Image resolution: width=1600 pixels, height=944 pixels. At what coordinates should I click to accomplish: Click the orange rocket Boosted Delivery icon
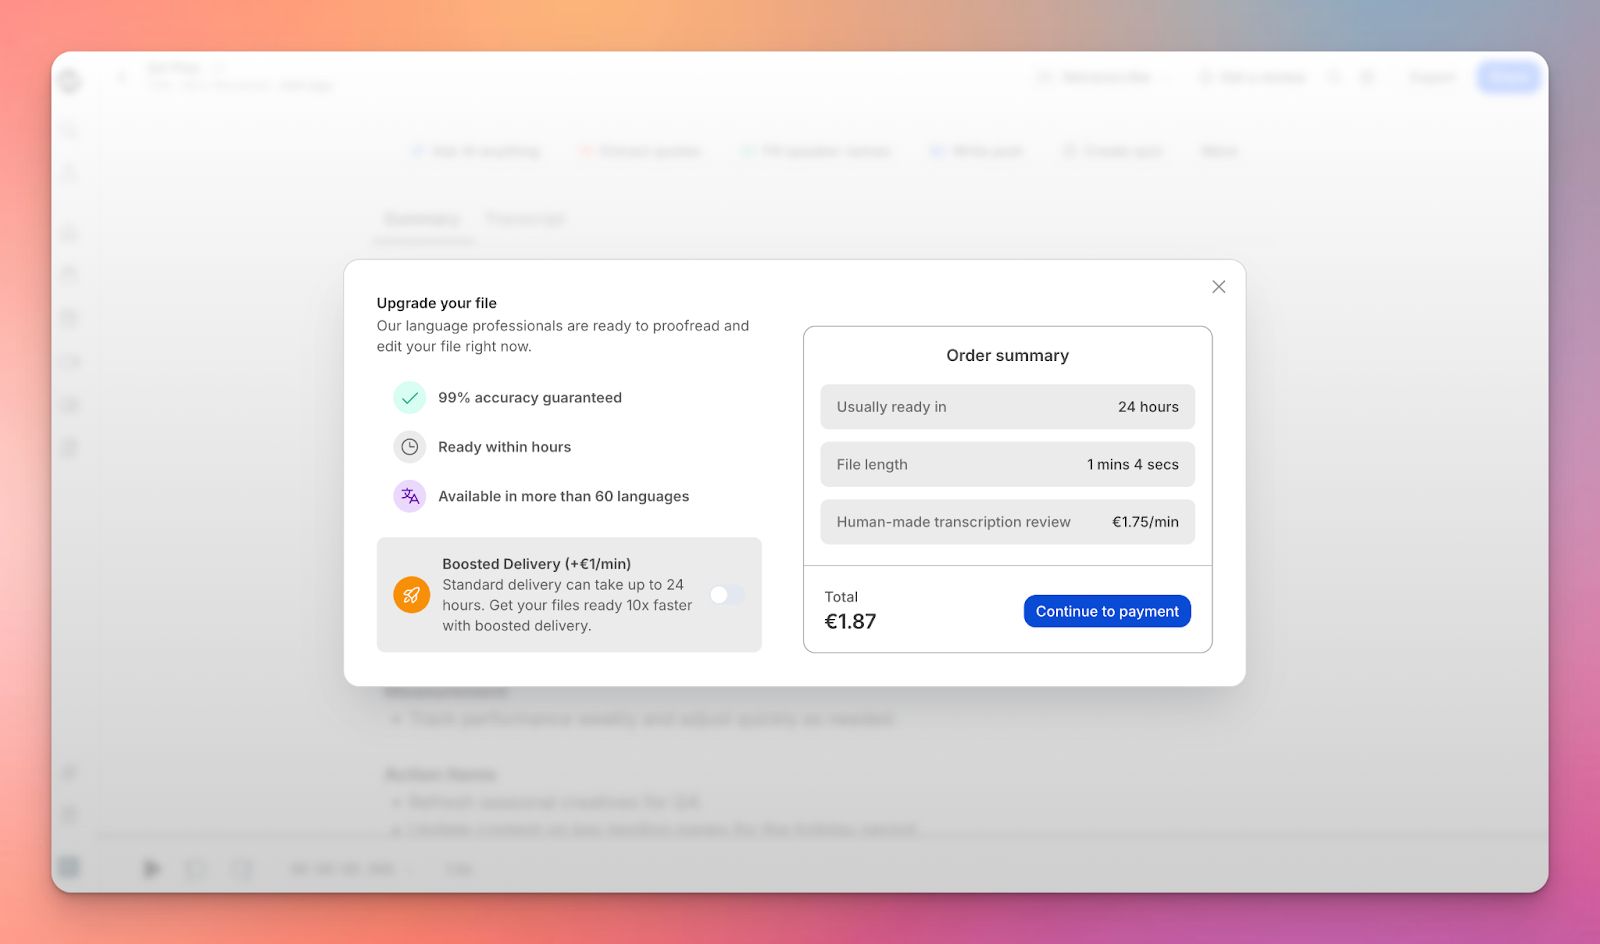[411, 595]
